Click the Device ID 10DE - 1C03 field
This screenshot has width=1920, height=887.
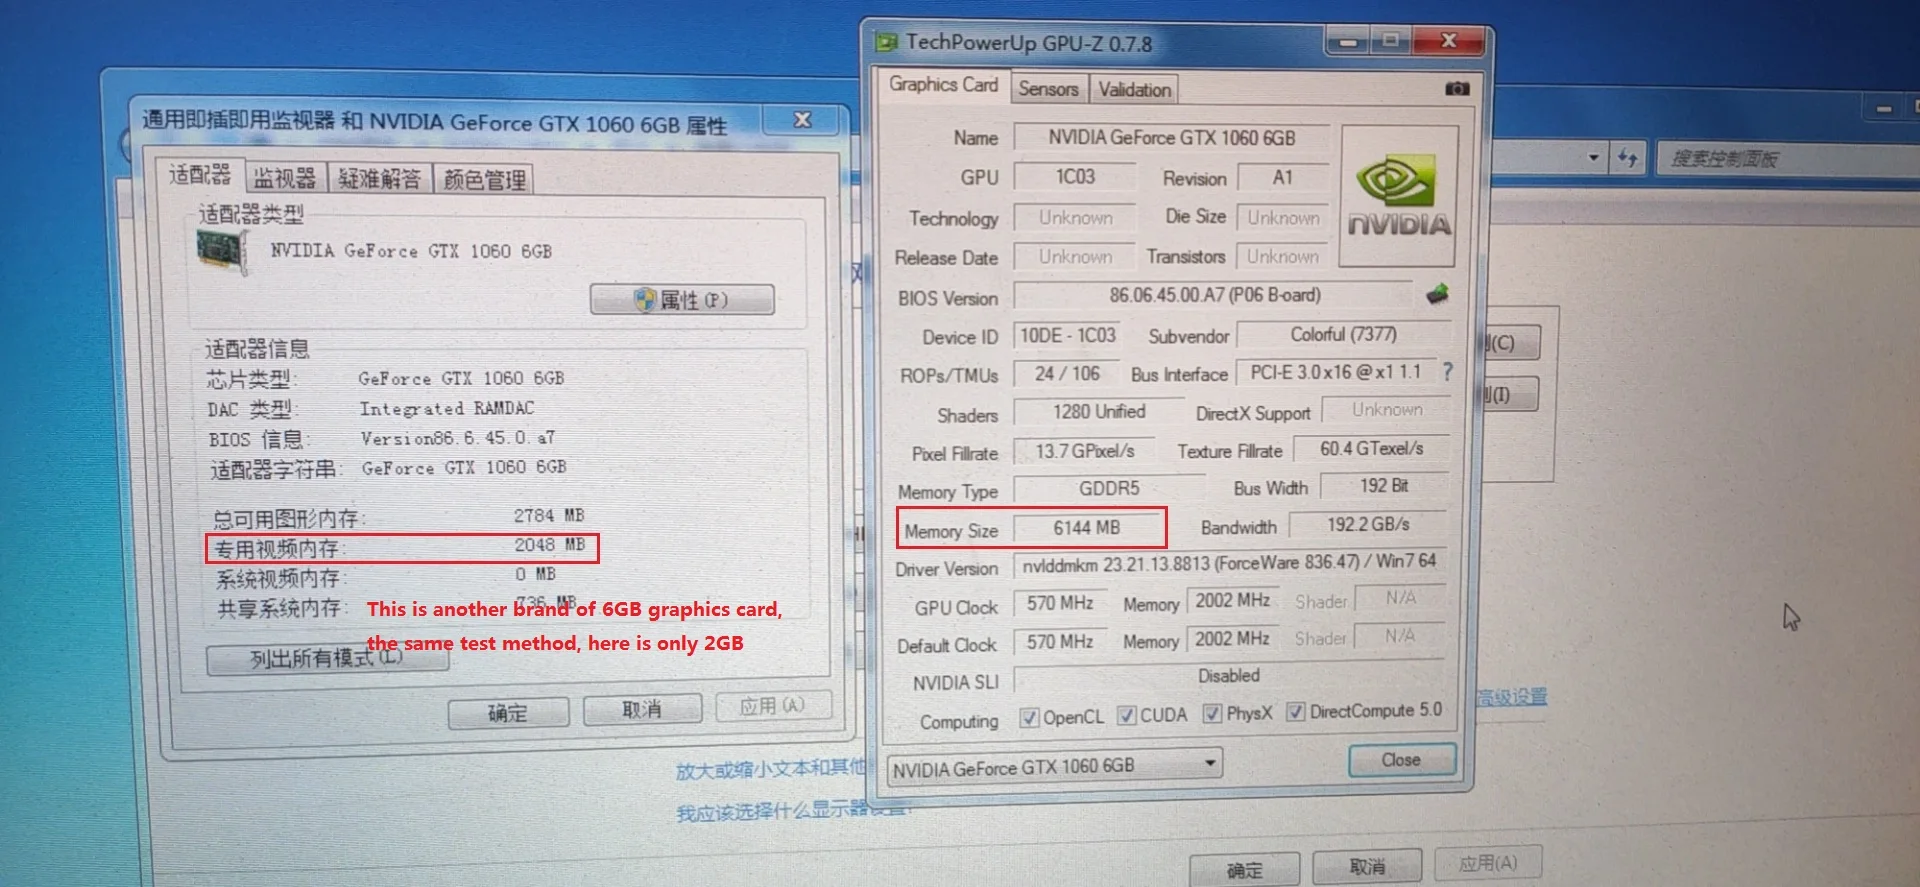click(x=1067, y=336)
